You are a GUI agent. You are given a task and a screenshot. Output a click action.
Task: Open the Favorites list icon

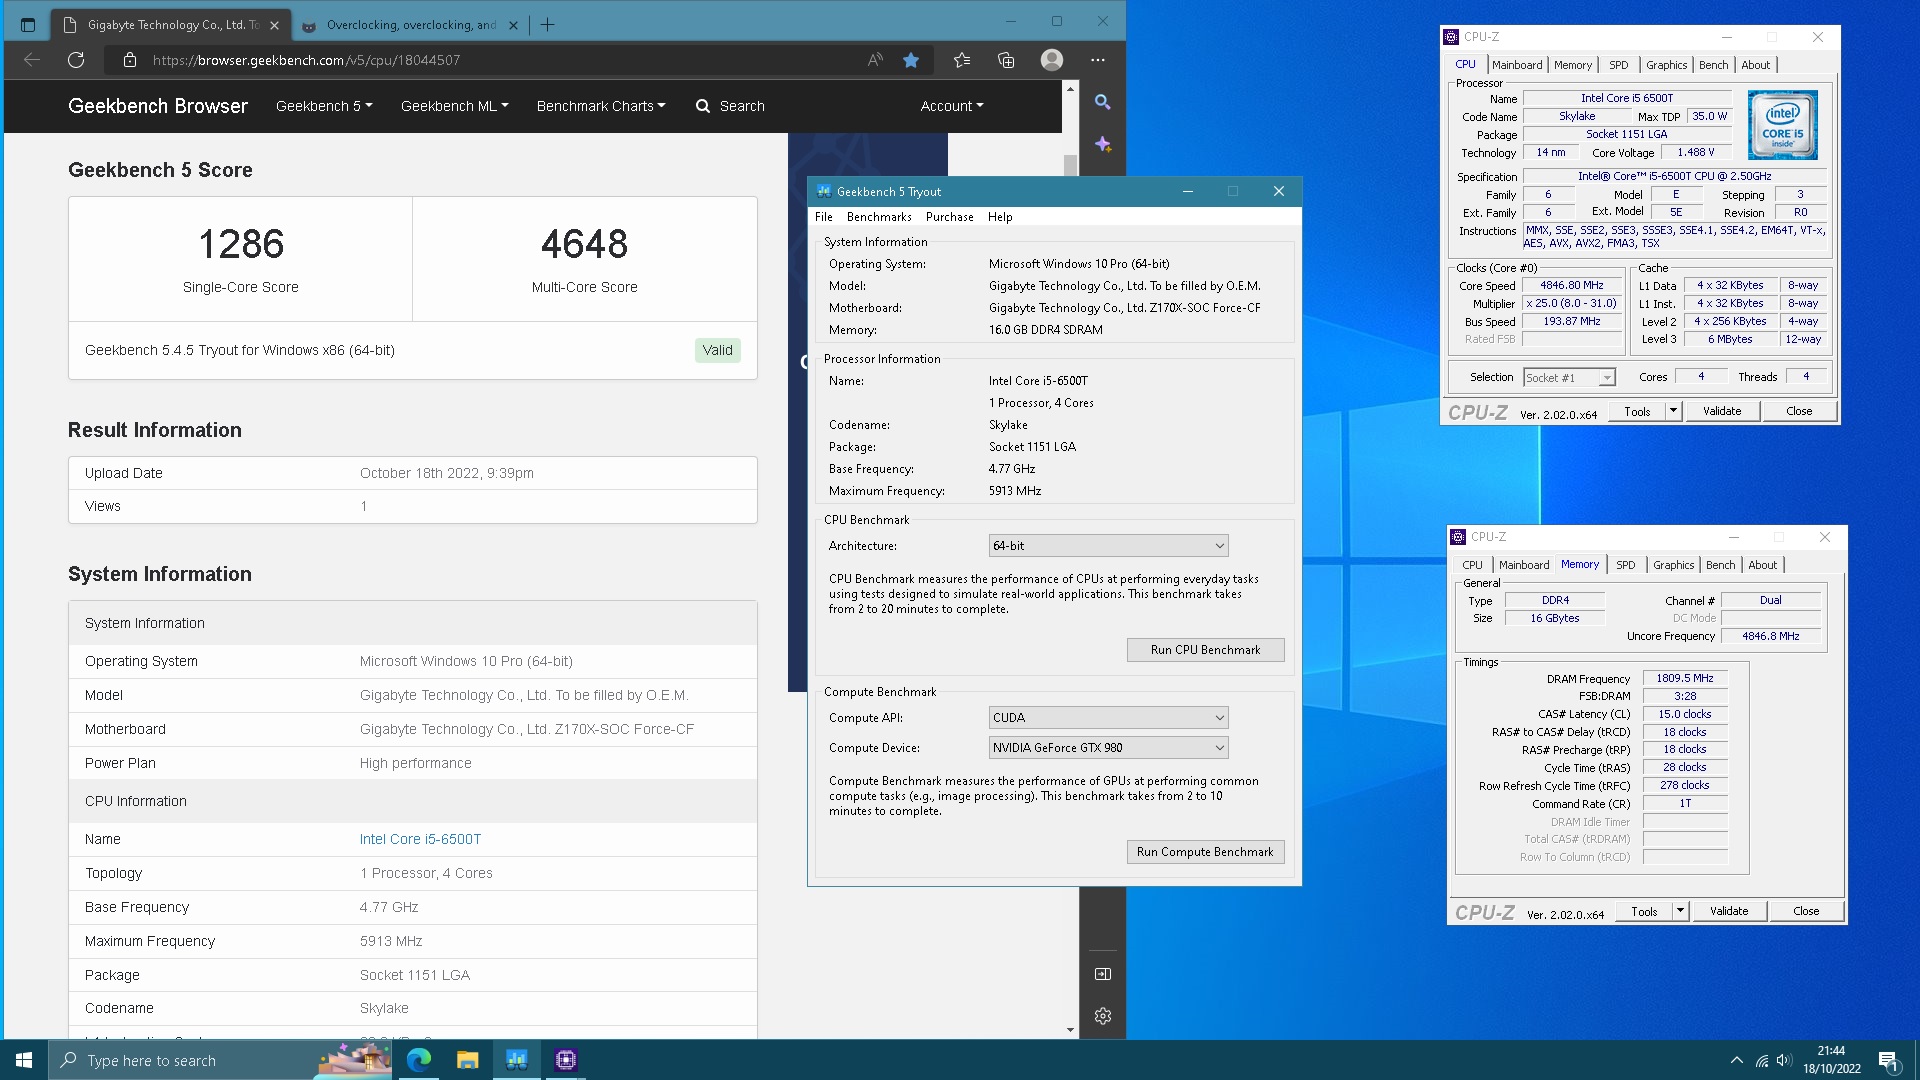pyautogui.click(x=962, y=60)
